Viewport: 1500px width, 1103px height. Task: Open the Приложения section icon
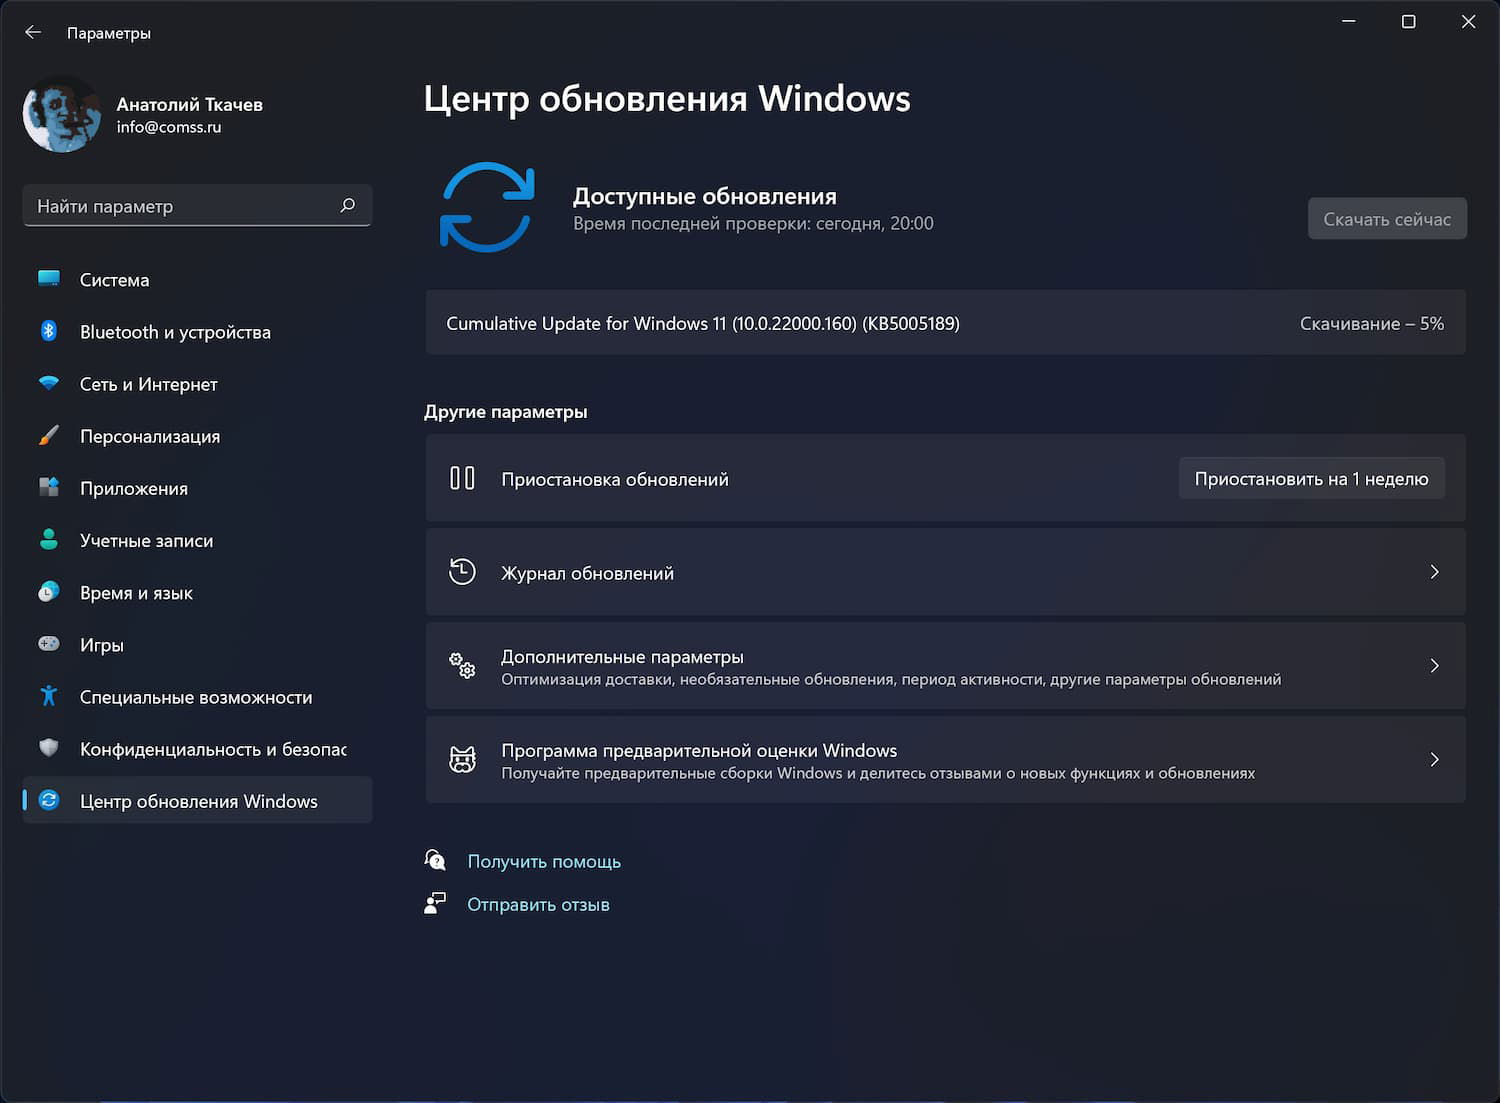pos(49,488)
